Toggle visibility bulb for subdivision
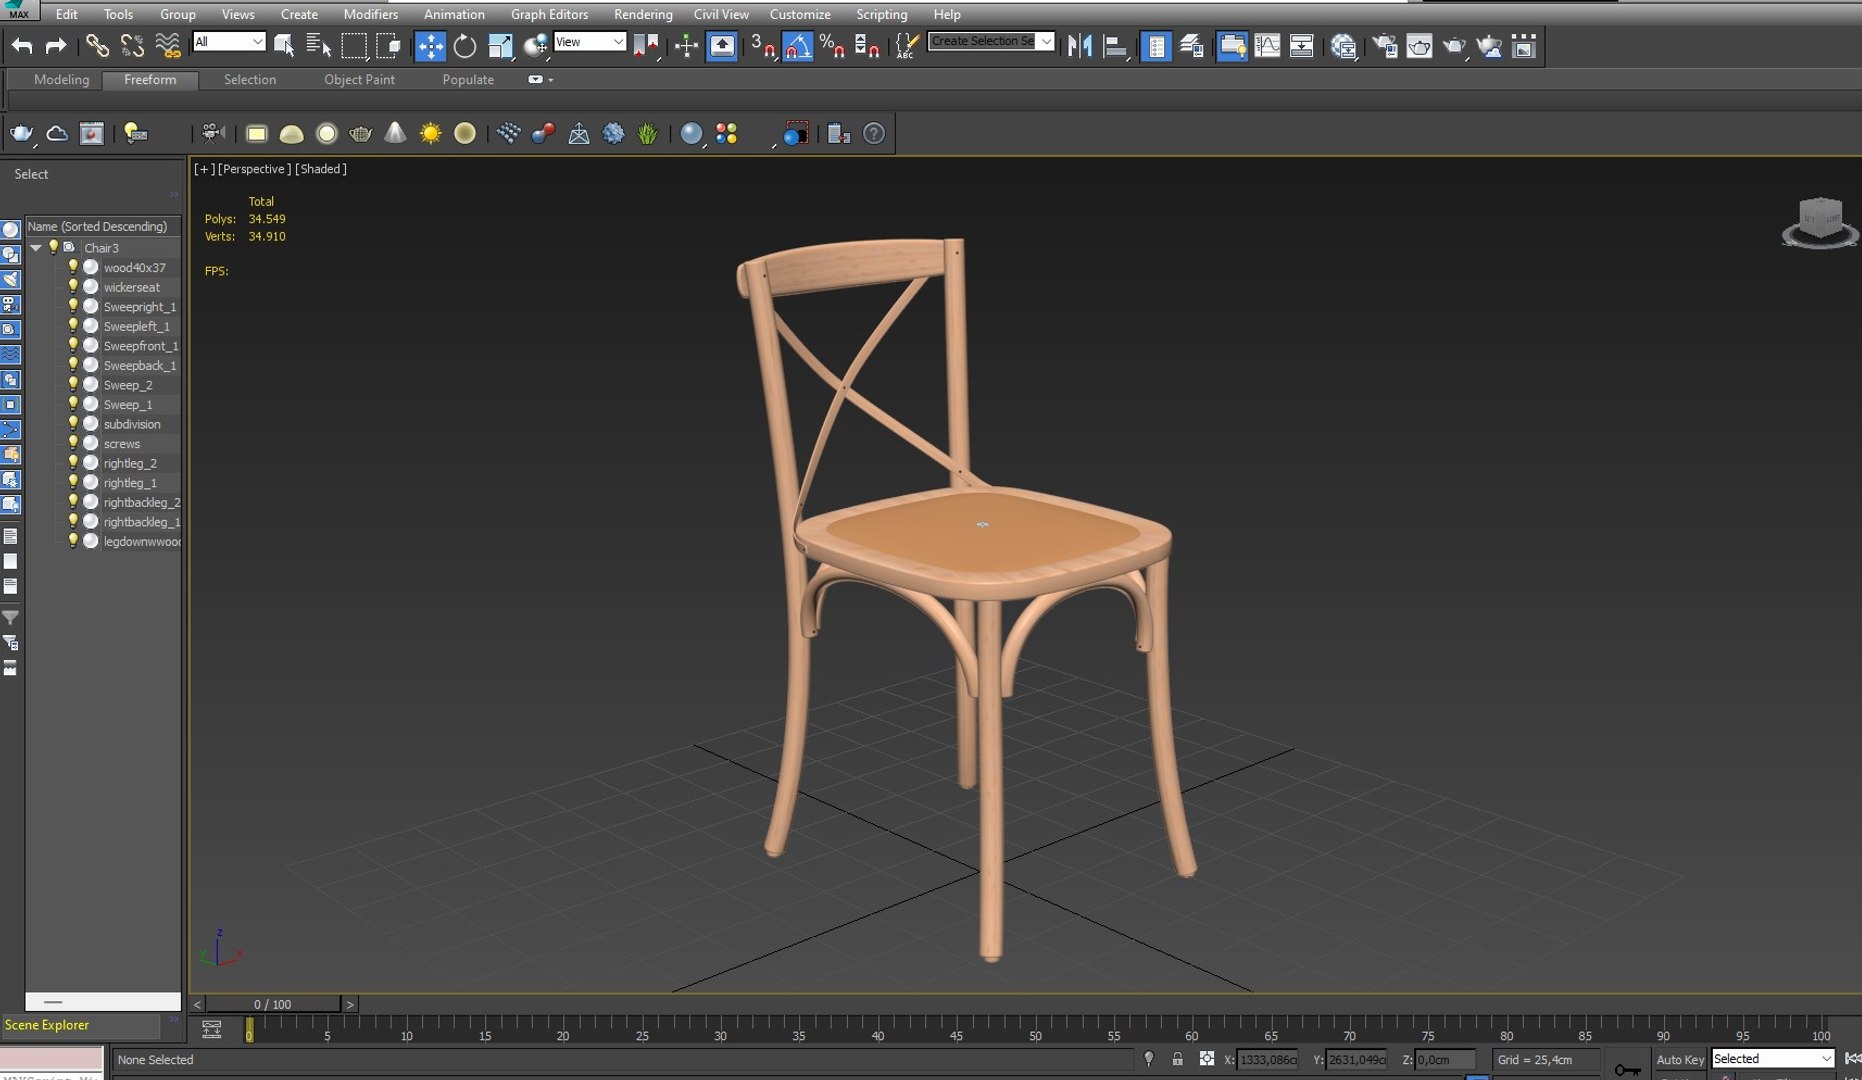Image resolution: width=1862 pixels, height=1080 pixels. [73, 424]
